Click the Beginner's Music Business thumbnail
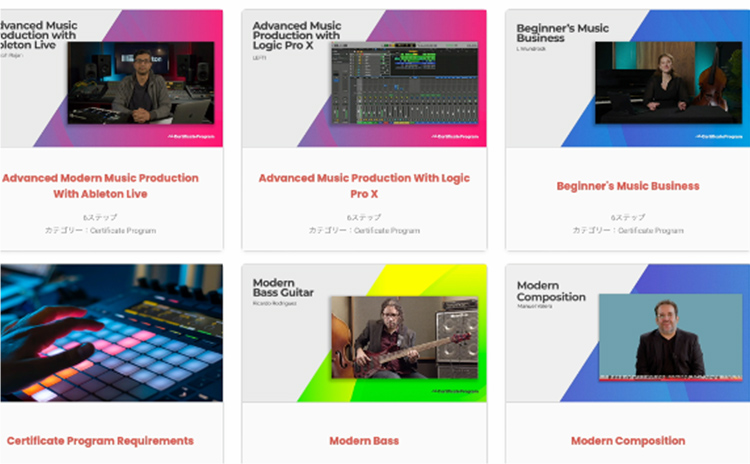Screen dimensions: 750x464 pos(628,78)
